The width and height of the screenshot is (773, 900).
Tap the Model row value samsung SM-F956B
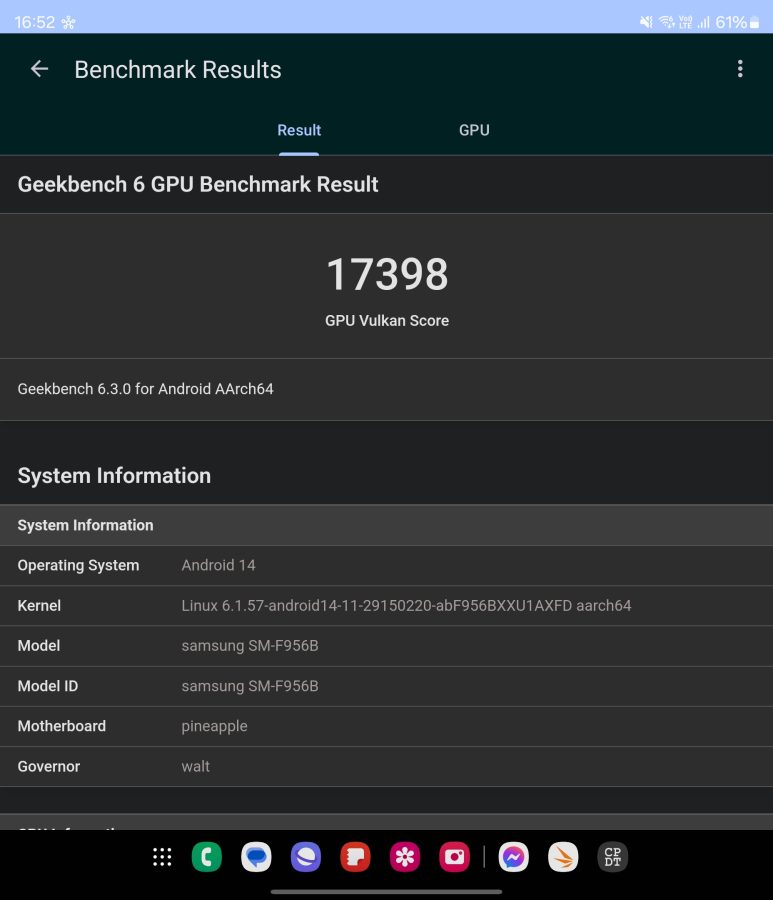[250, 646]
